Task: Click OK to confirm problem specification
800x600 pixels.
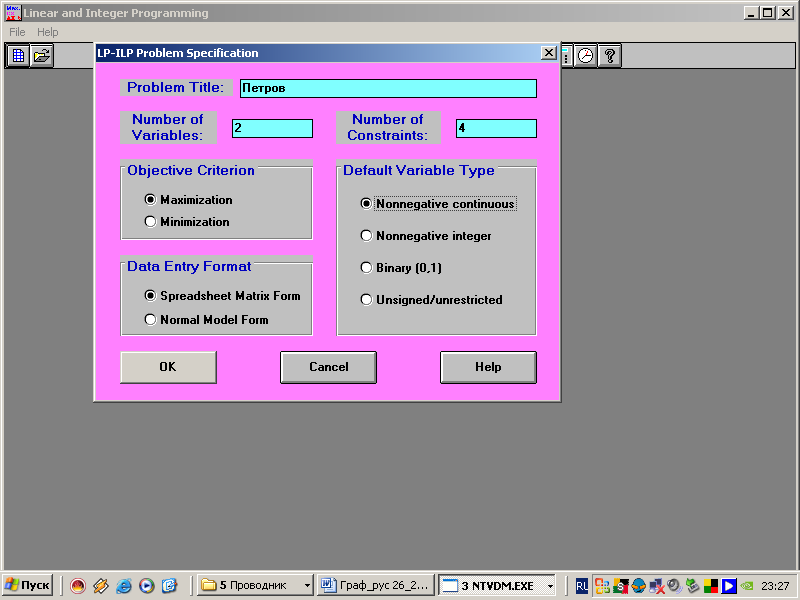Action: click(168, 367)
